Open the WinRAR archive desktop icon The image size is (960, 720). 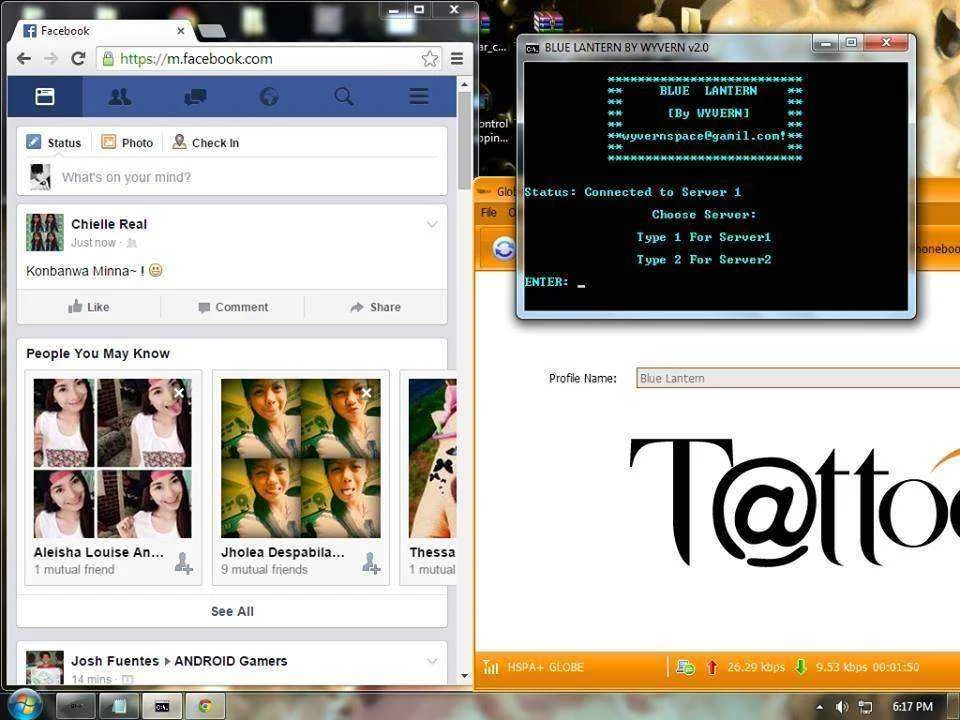tap(548, 21)
